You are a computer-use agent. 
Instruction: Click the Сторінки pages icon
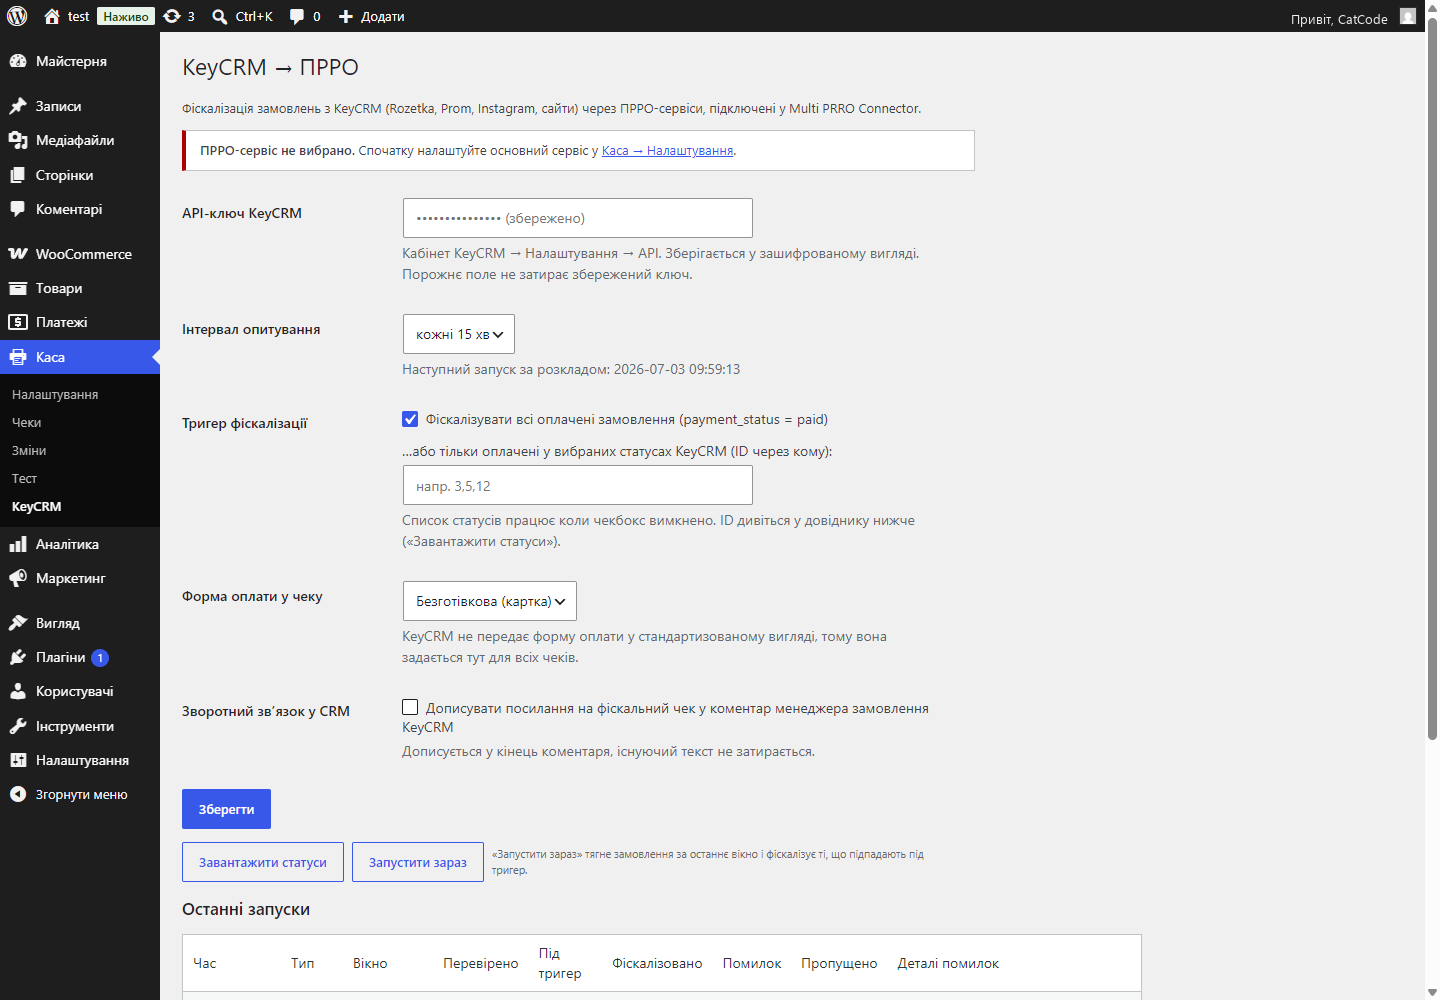18,175
